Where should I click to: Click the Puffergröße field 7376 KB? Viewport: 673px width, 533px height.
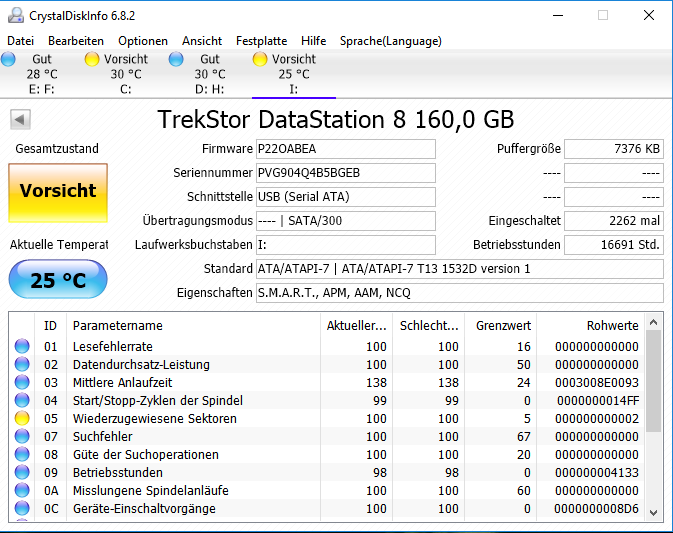(614, 149)
